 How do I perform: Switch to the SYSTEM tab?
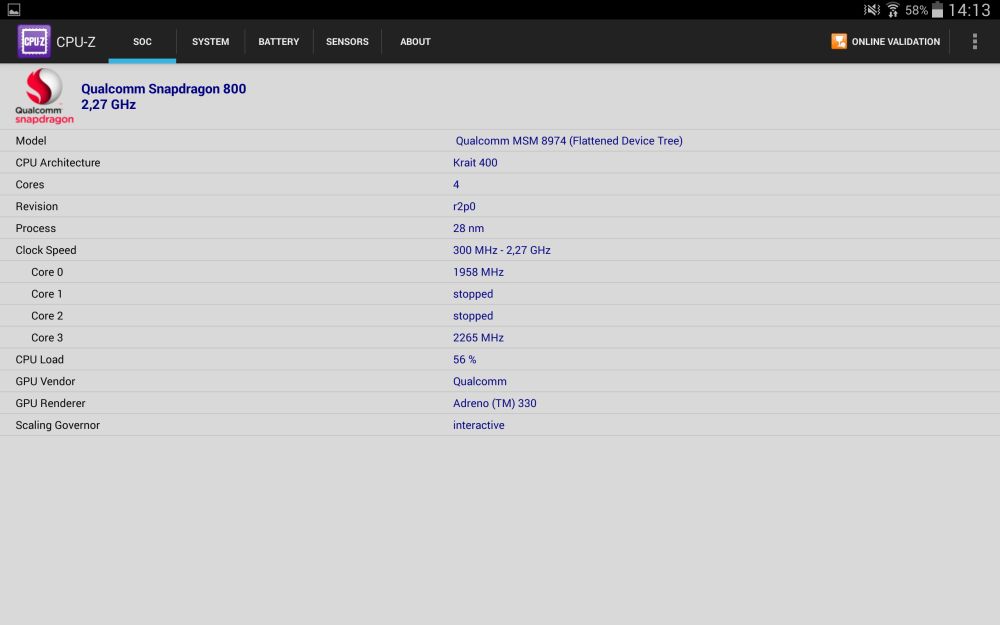pyautogui.click(x=210, y=41)
